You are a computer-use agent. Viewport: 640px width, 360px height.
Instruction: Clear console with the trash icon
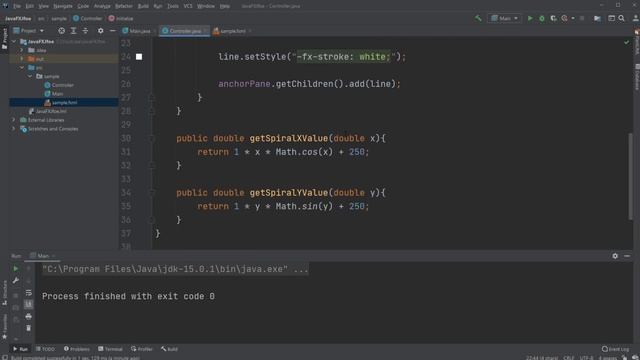28,328
